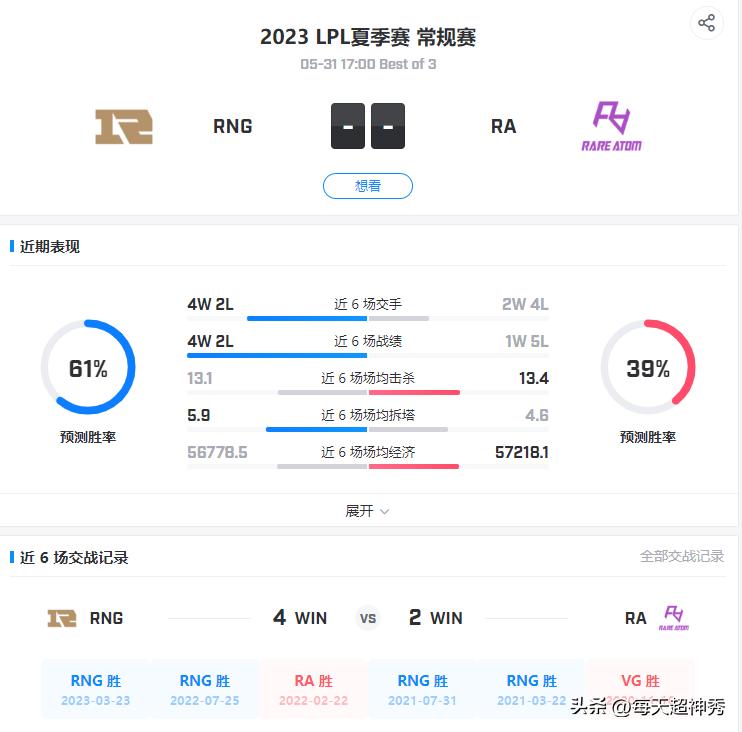
Task: Click the 近期表现 section heading
Action: coord(50,247)
